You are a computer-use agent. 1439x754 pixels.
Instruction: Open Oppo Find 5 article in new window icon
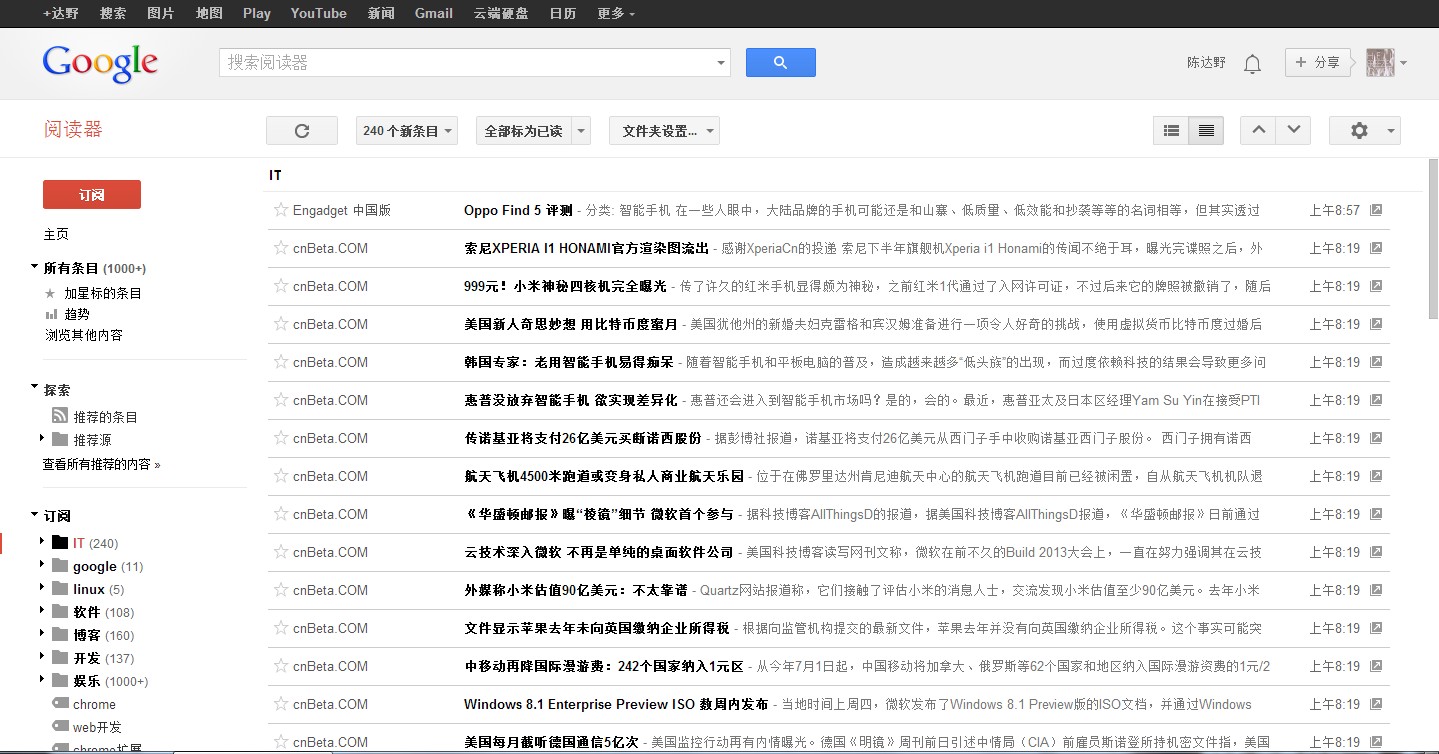[x=1376, y=210]
